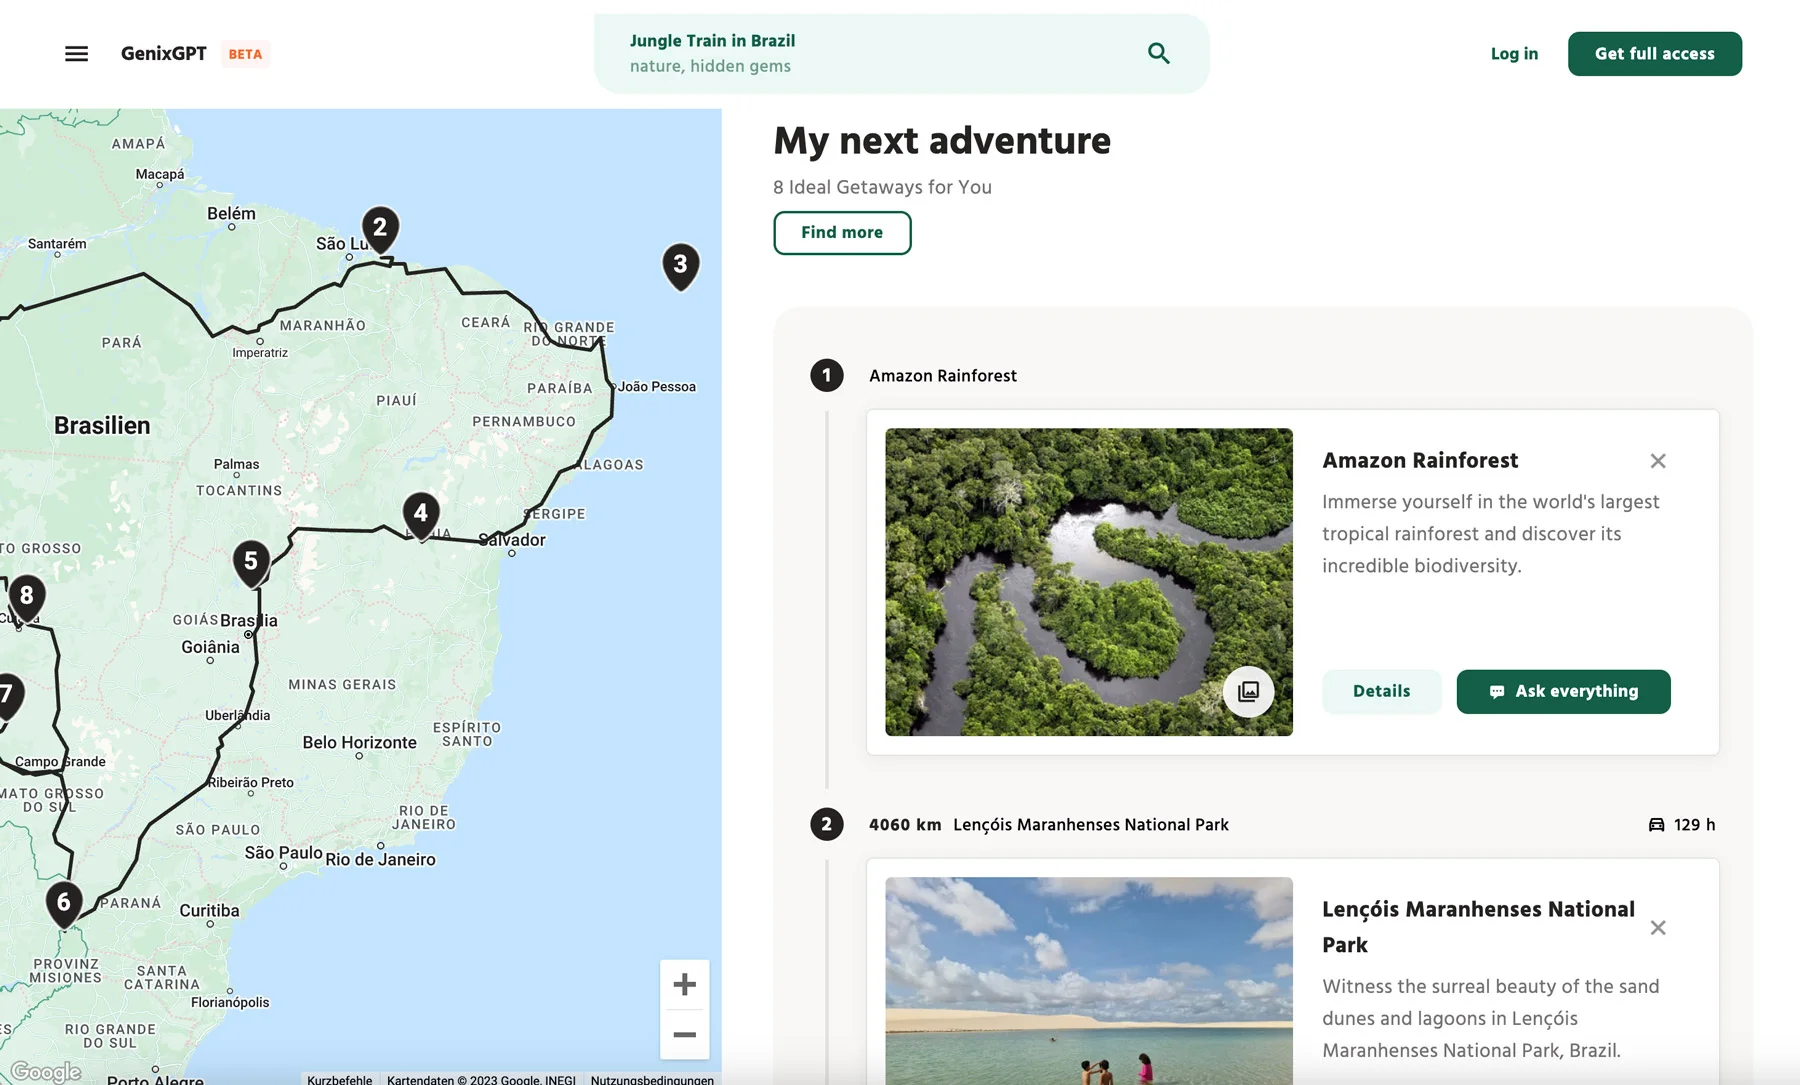This screenshot has width=1800, height=1085.
Task: Click '8 Ideal Getaways for You' text
Action: [882, 187]
